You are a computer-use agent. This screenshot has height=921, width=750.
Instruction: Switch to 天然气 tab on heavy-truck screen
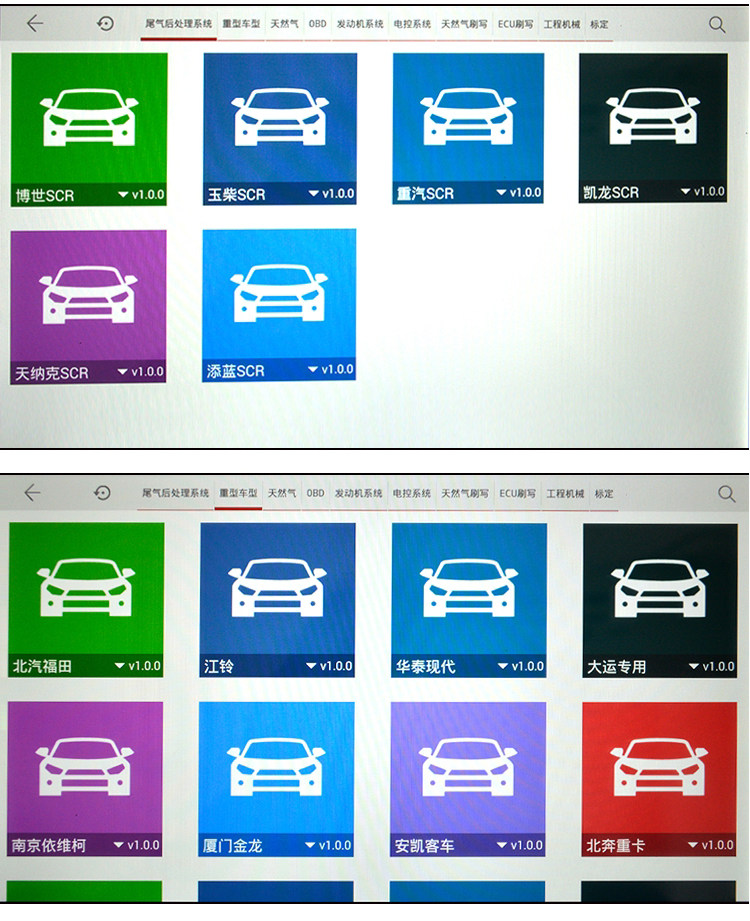(282, 493)
